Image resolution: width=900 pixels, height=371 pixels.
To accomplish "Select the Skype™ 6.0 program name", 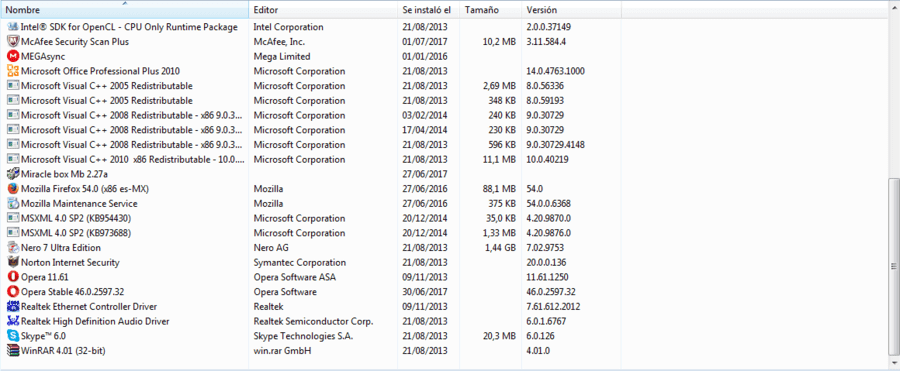I will coord(44,336).
